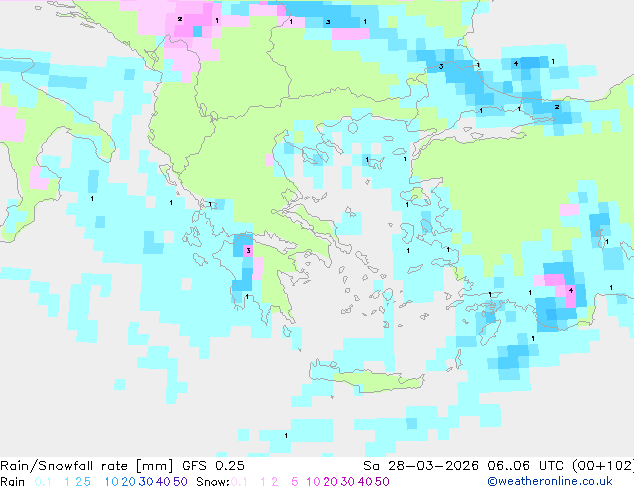
Task: Click the "06..06 UTC" time label
Action: [526, 466]
